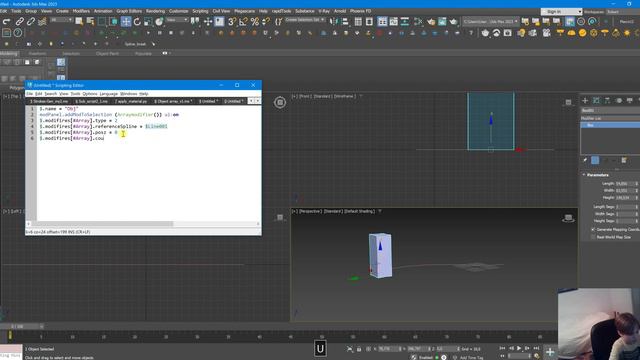Open the Graph Editors menu
This screenshot has height=360, width=640.
pyautogui.click(x=129, y=11)
